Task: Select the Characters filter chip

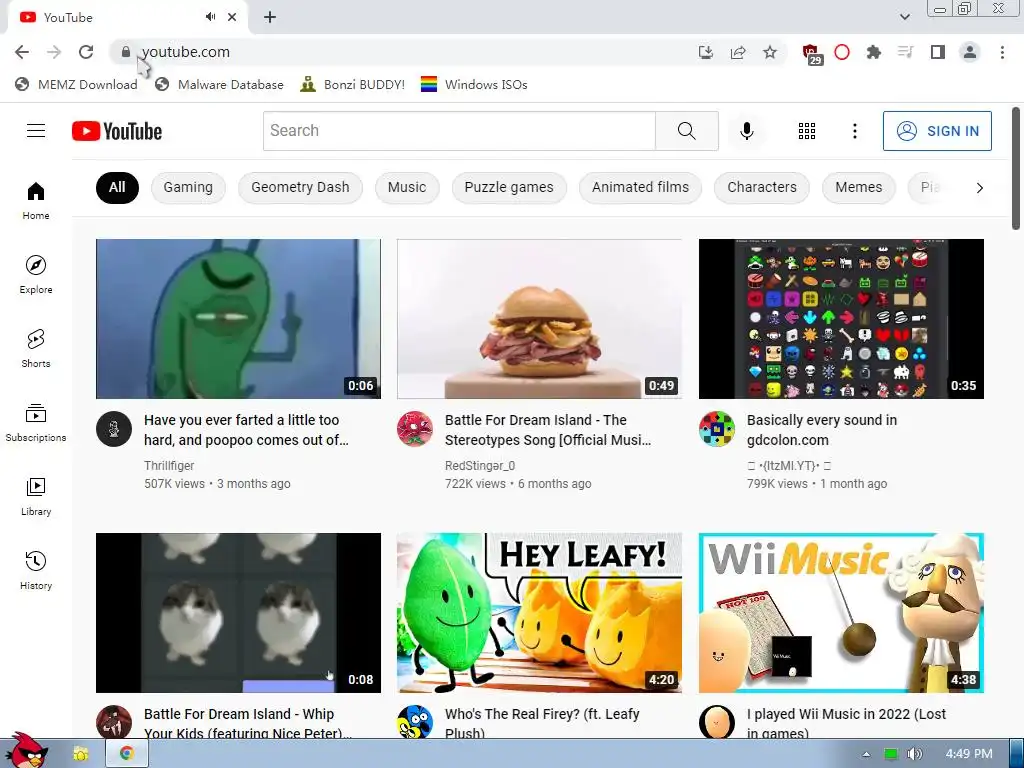Action: tap(761, 187)
